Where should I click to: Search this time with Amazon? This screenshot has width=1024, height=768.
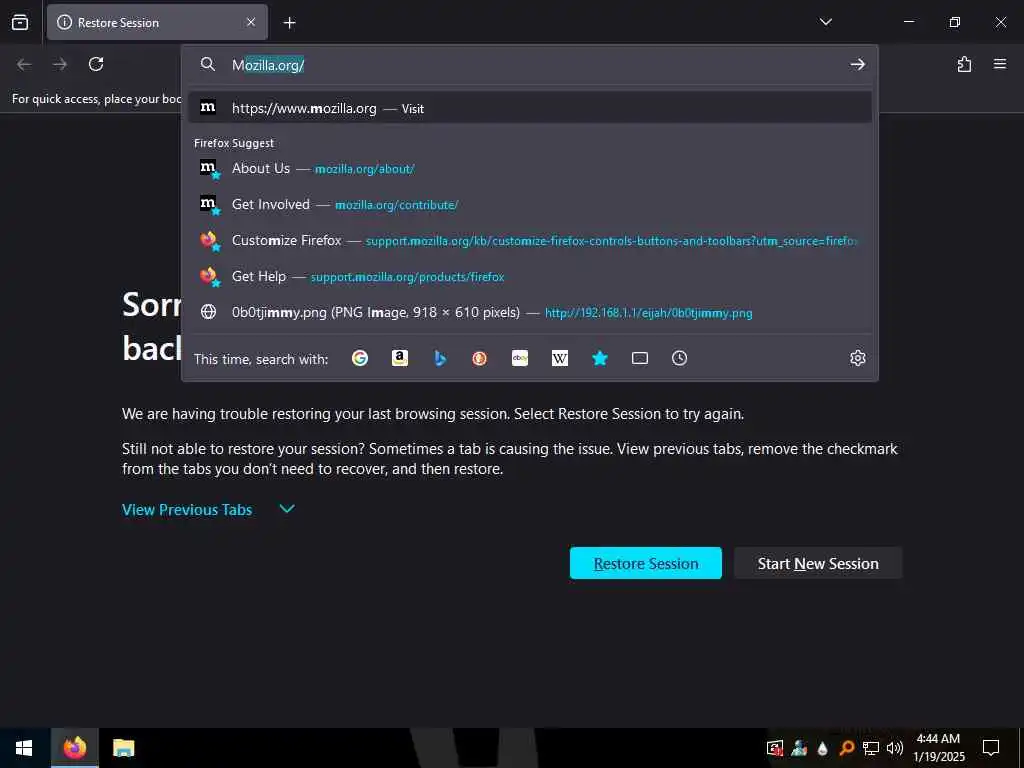400,358
